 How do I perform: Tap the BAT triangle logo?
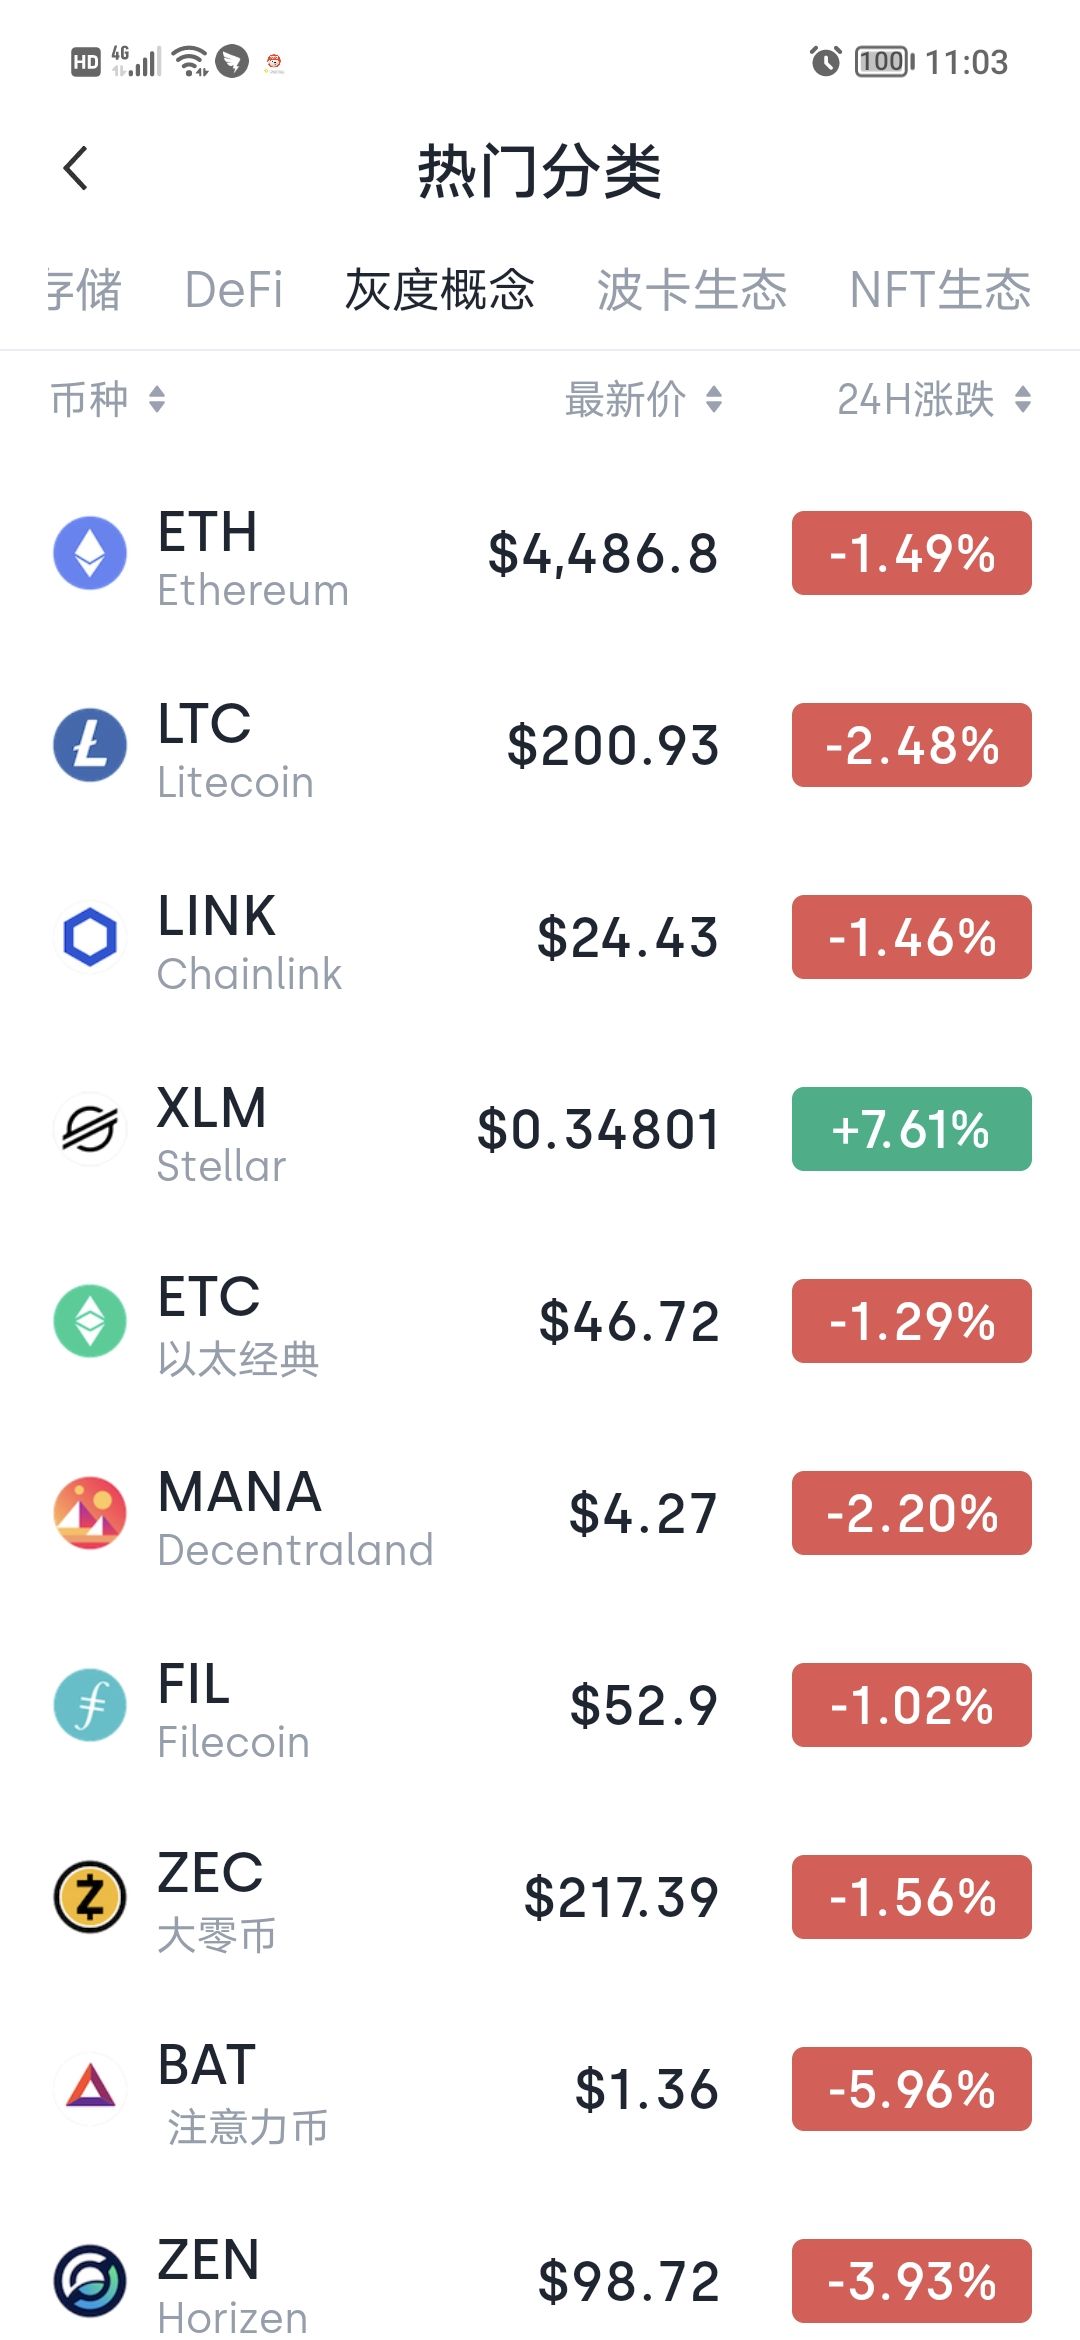click(x=90, y=2089)
